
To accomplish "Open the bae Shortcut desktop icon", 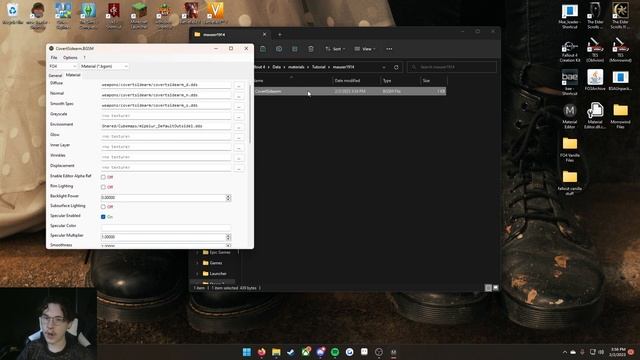I will [570, 82].
